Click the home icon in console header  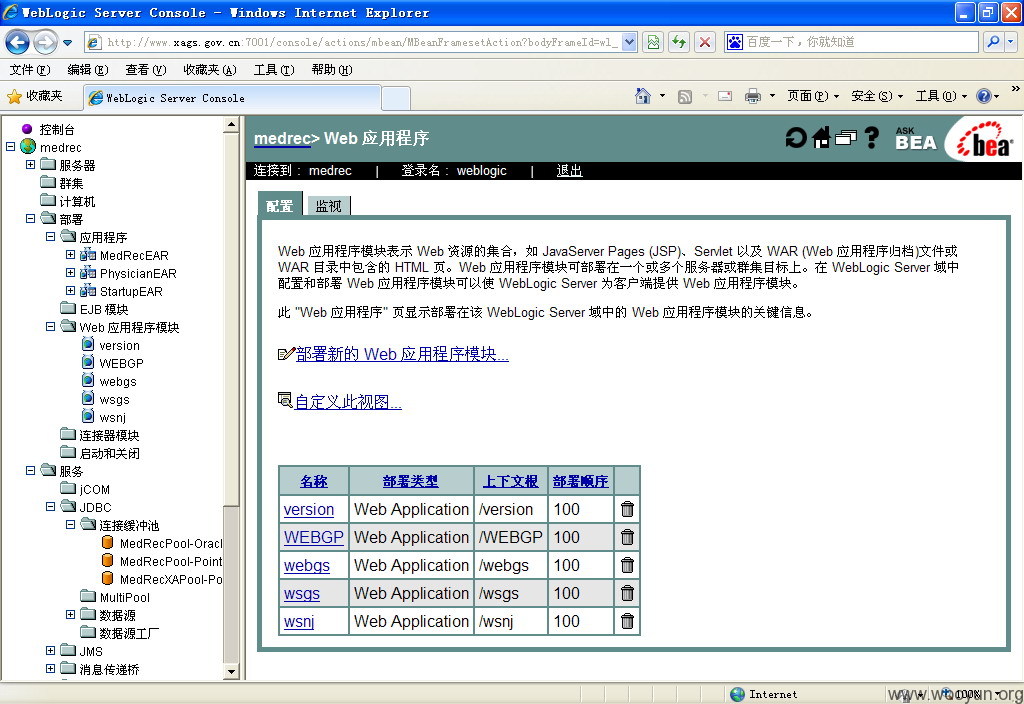pos(822,138)
